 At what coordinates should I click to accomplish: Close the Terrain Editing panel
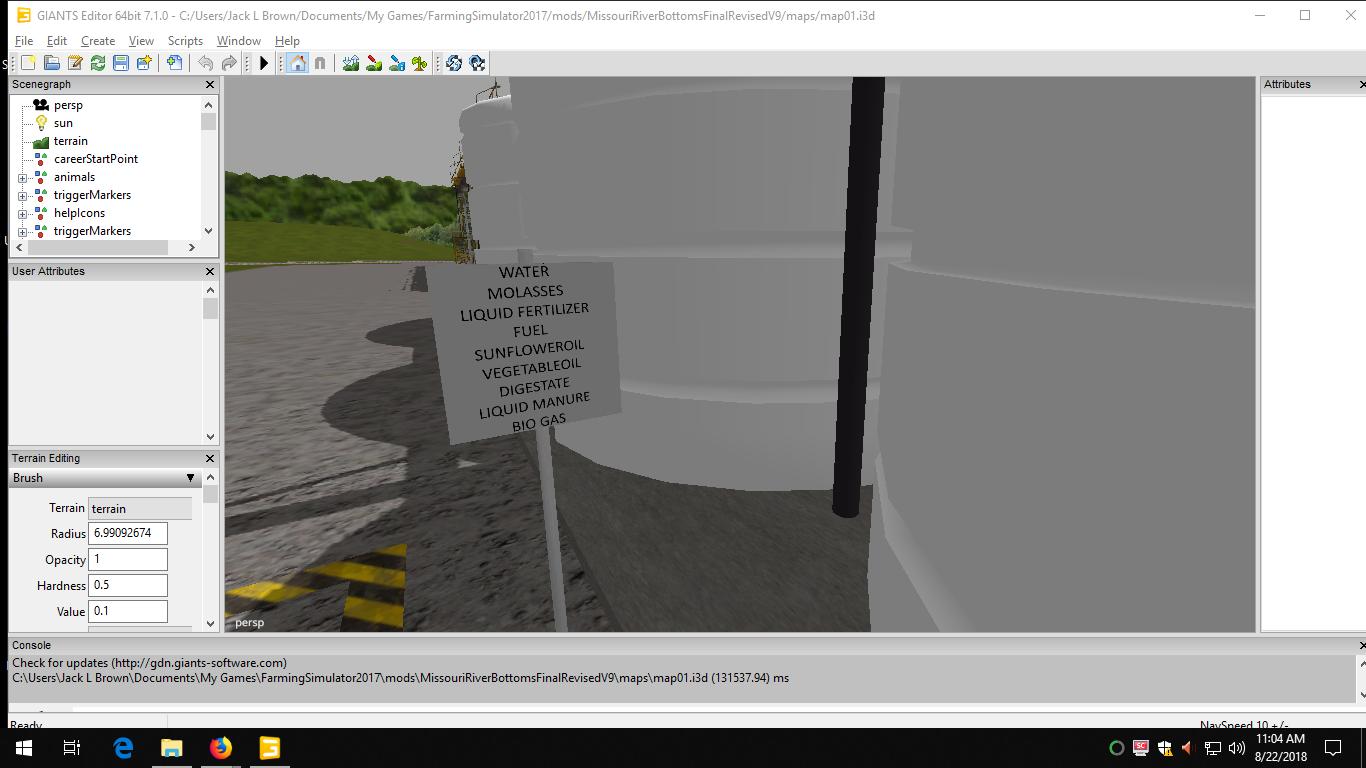(210, 458)
